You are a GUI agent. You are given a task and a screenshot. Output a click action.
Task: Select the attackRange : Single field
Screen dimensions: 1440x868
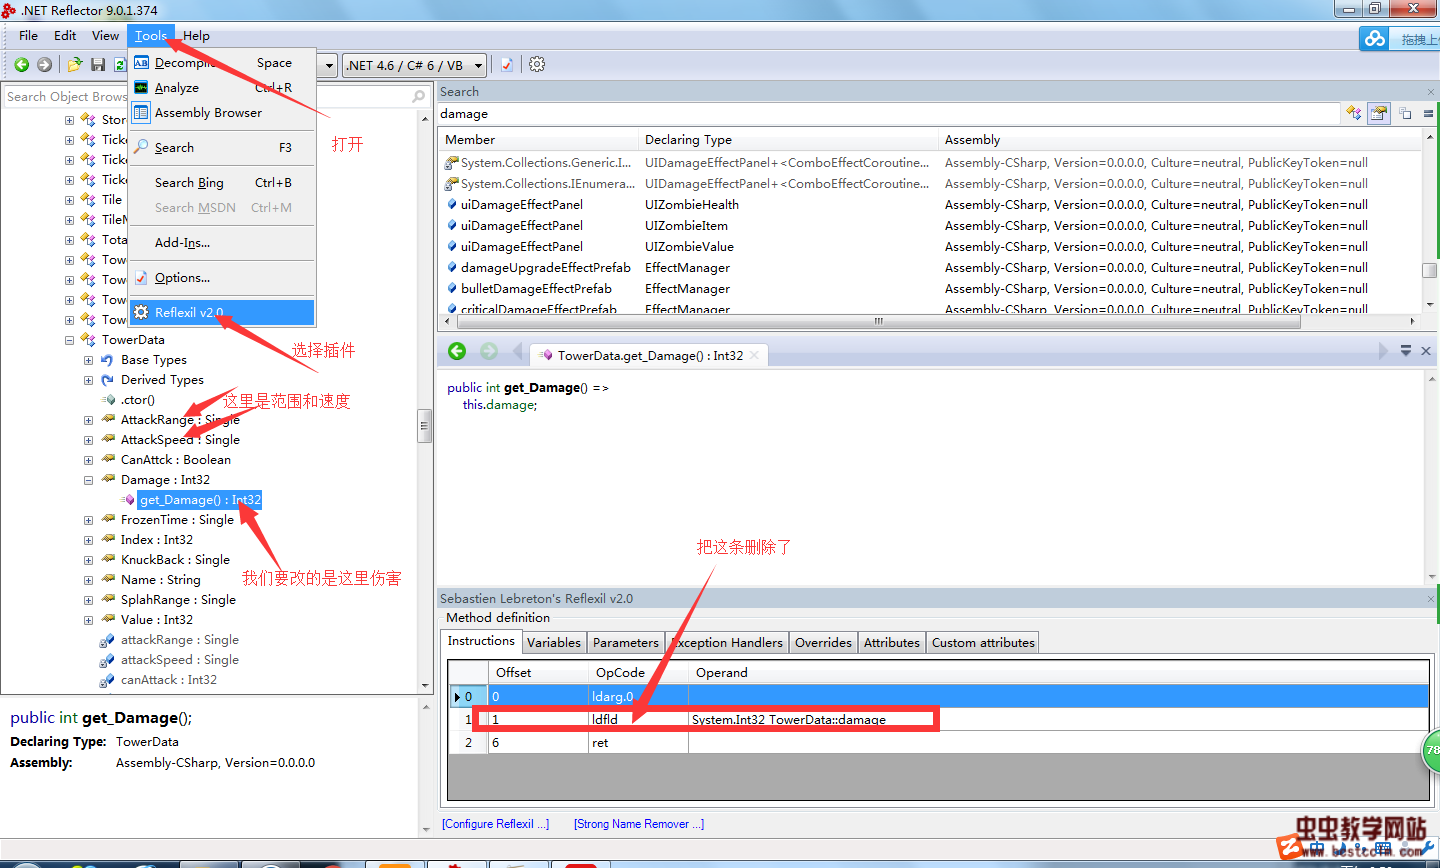(x=180, y=640)
